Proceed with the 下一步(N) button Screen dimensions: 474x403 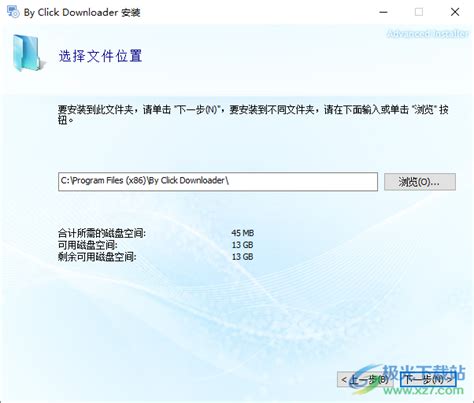coord(428,379)
